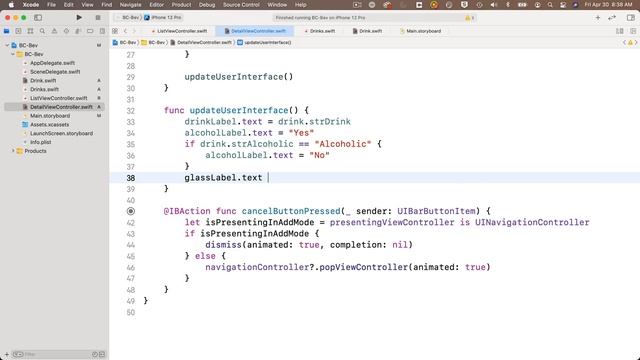640x360 pixels.
Task: Stop the running scheme
Action: click(x=98, y=18)
